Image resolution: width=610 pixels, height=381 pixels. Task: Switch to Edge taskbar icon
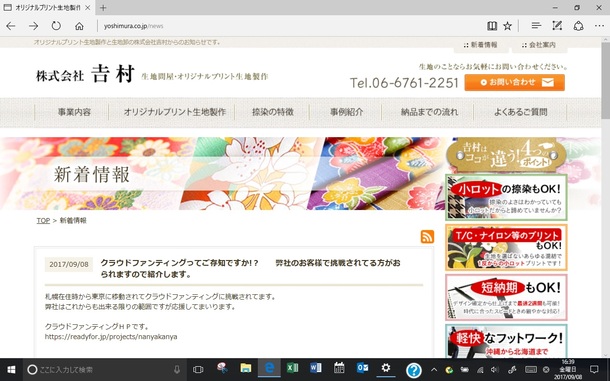(269, 368)
